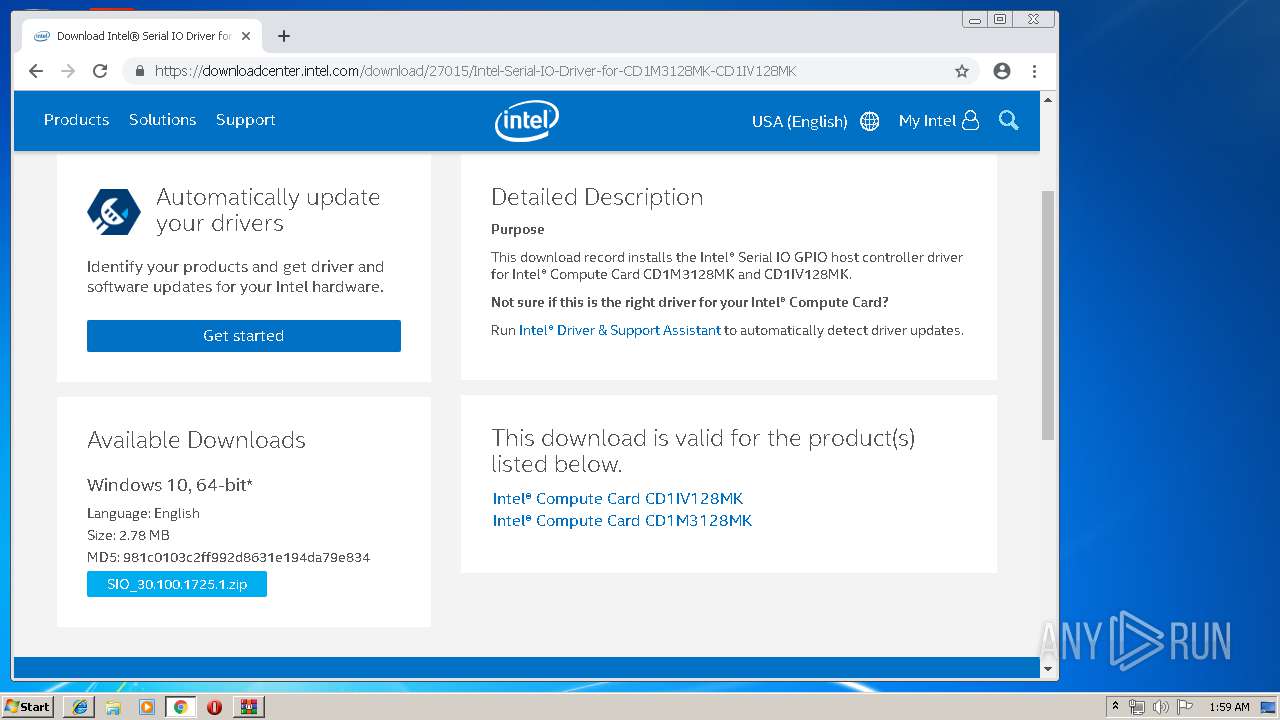Open site search magnifier icon
This screenshot has width=1280, height=720.
[x=1009, y=121]
